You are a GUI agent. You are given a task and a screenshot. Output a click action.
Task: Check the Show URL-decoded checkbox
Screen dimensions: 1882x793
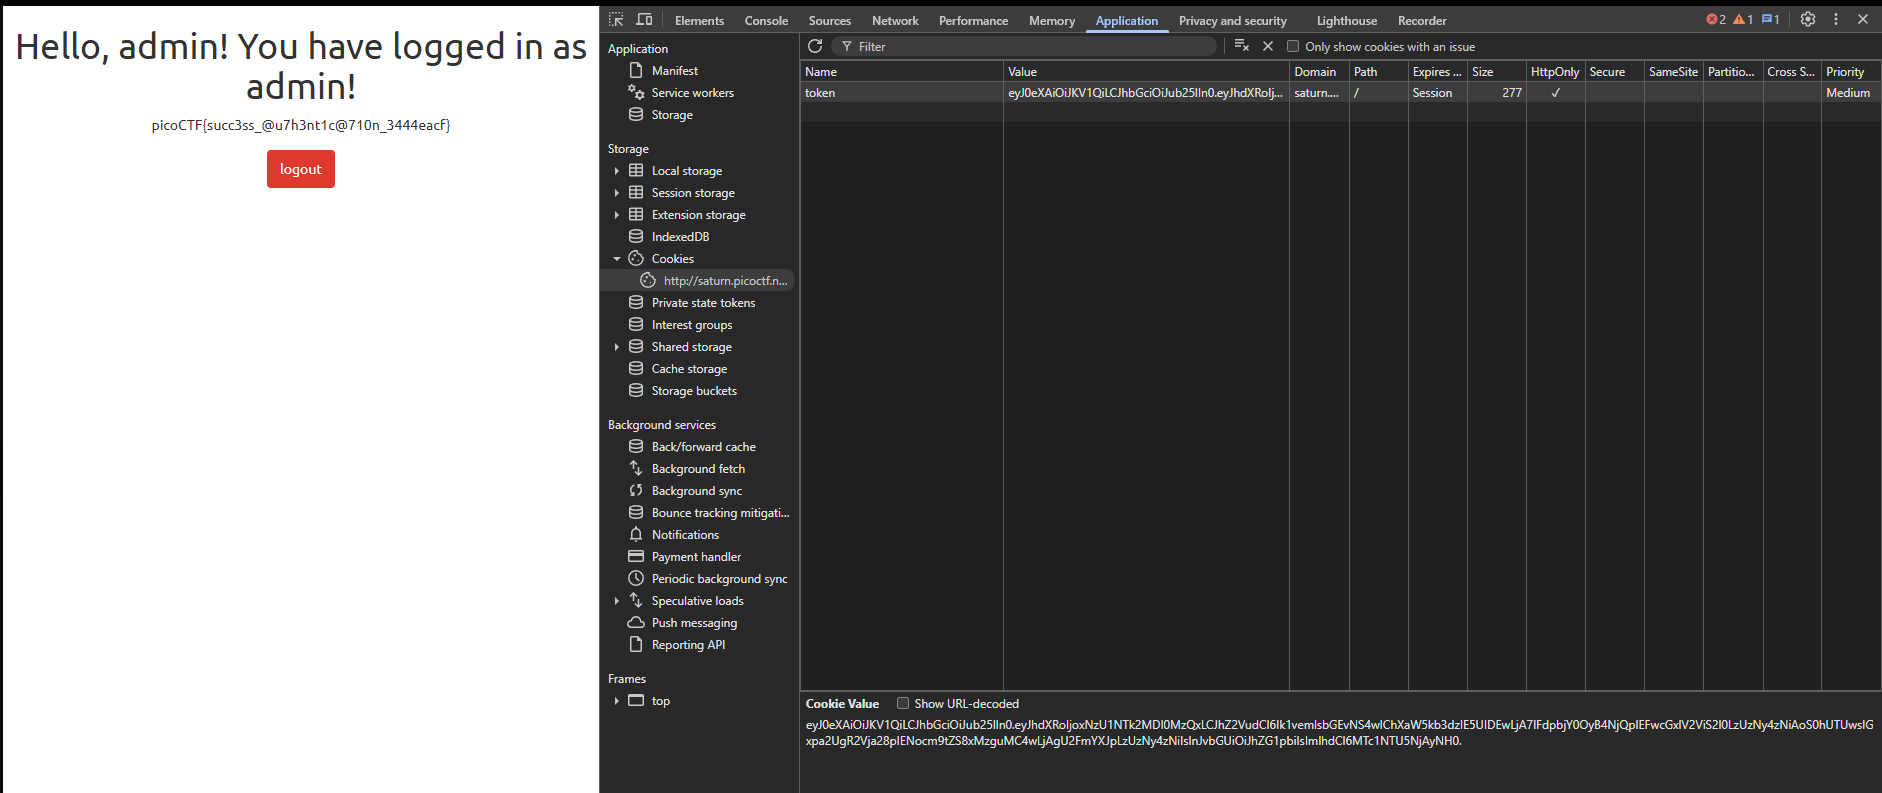[903, 703]
